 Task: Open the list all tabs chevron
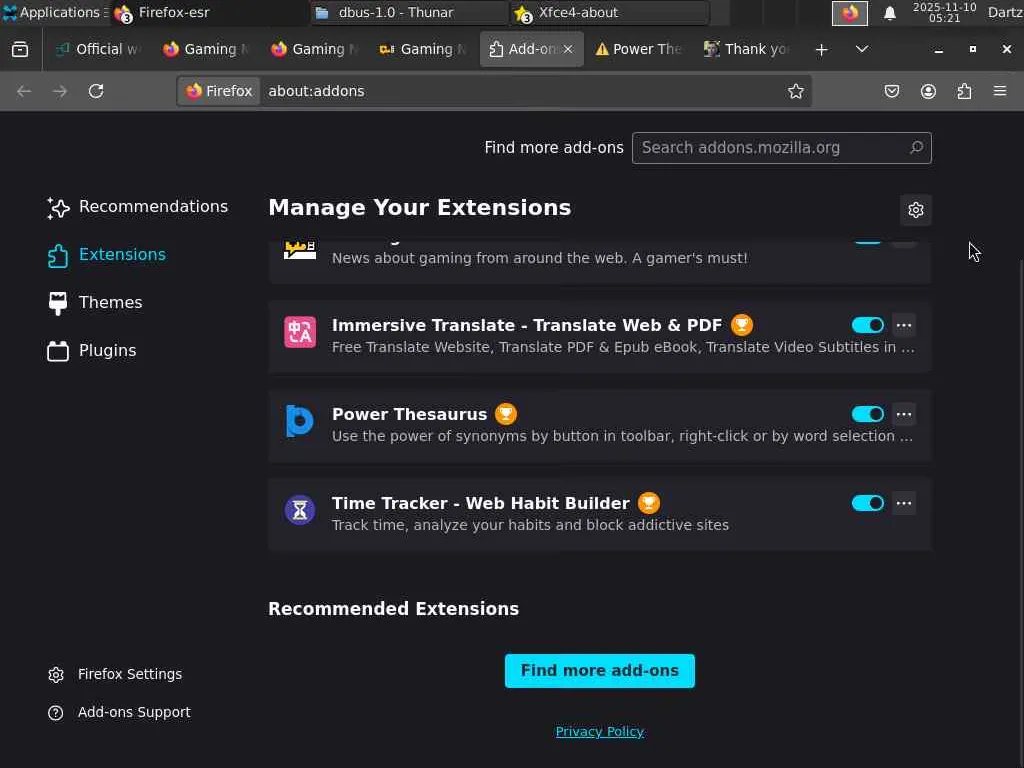pos(862,49)
